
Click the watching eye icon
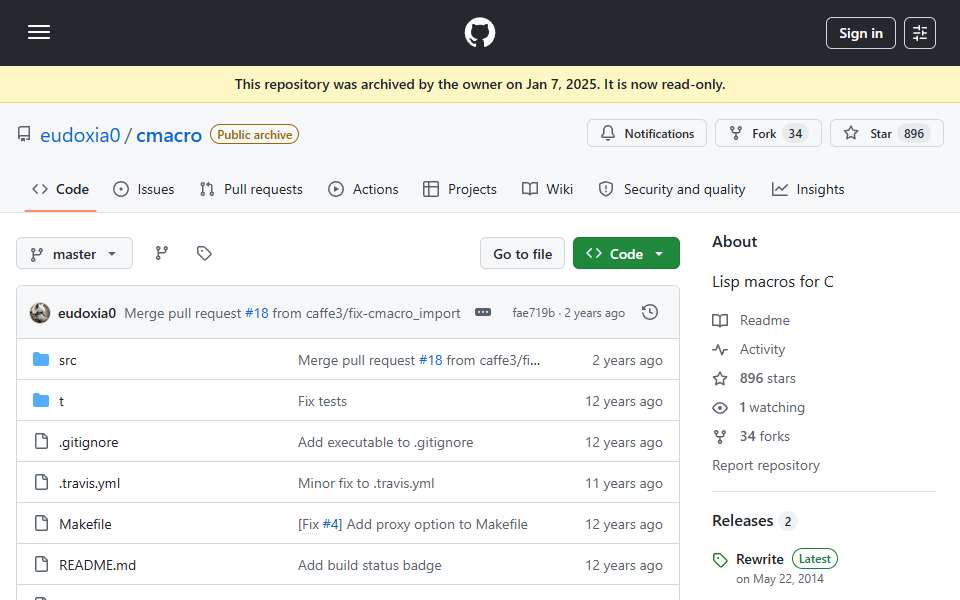(x=720, y=408)
